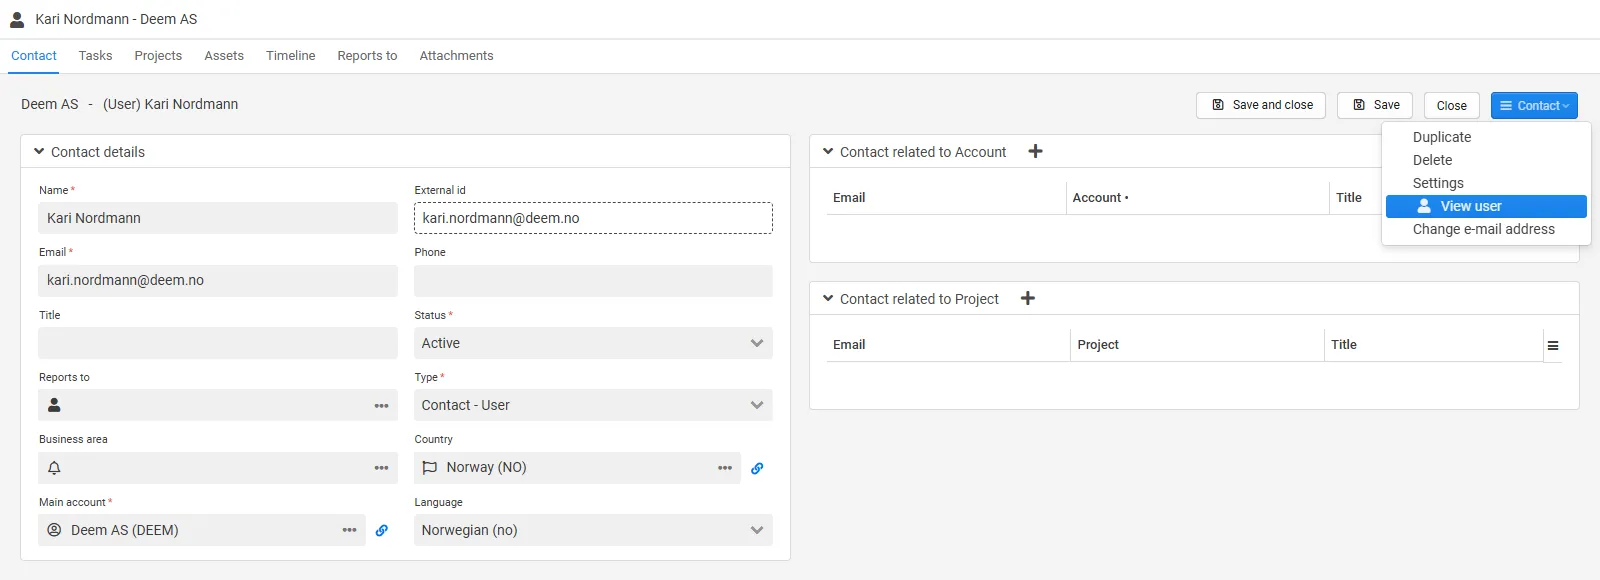Viewport: 1600px width, 580px height.
Task: Add a new Contact related to Account
Action: pos(1036,151)
